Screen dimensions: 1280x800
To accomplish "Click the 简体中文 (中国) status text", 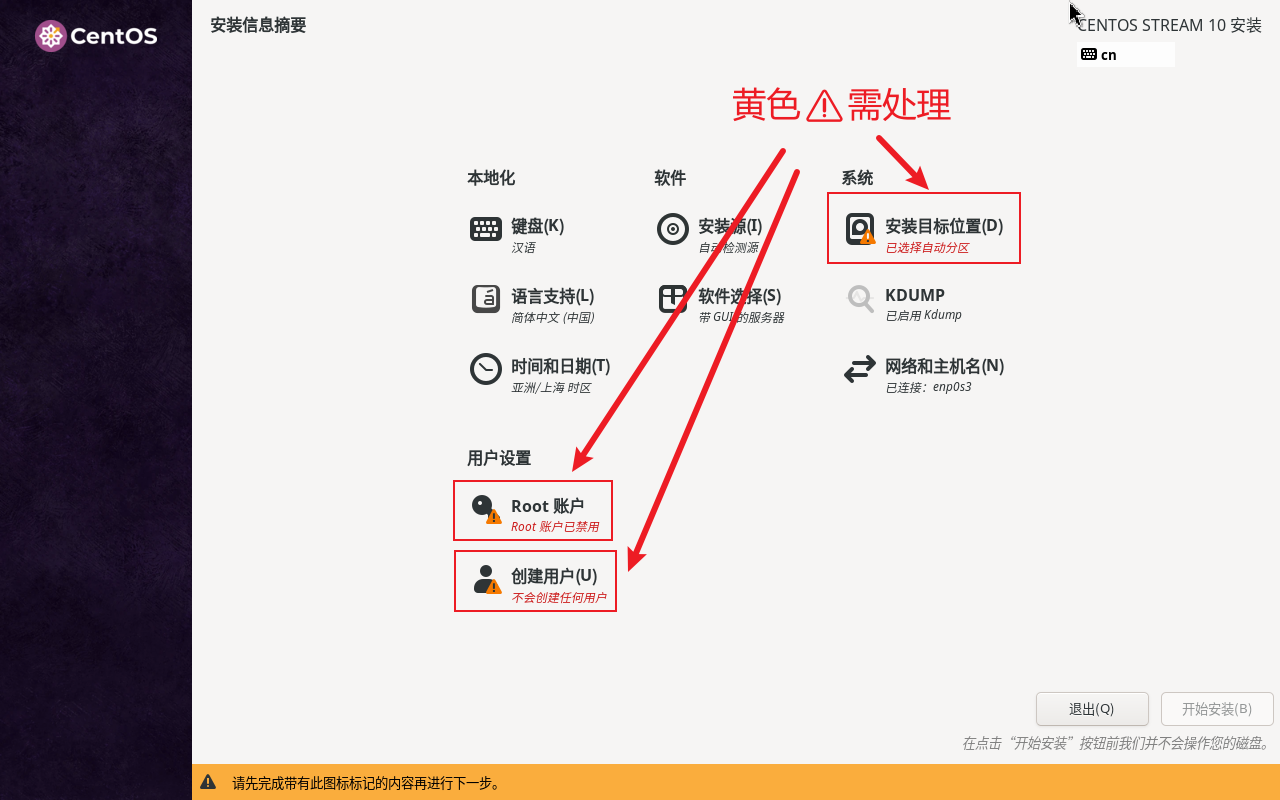I will point(553,318).
